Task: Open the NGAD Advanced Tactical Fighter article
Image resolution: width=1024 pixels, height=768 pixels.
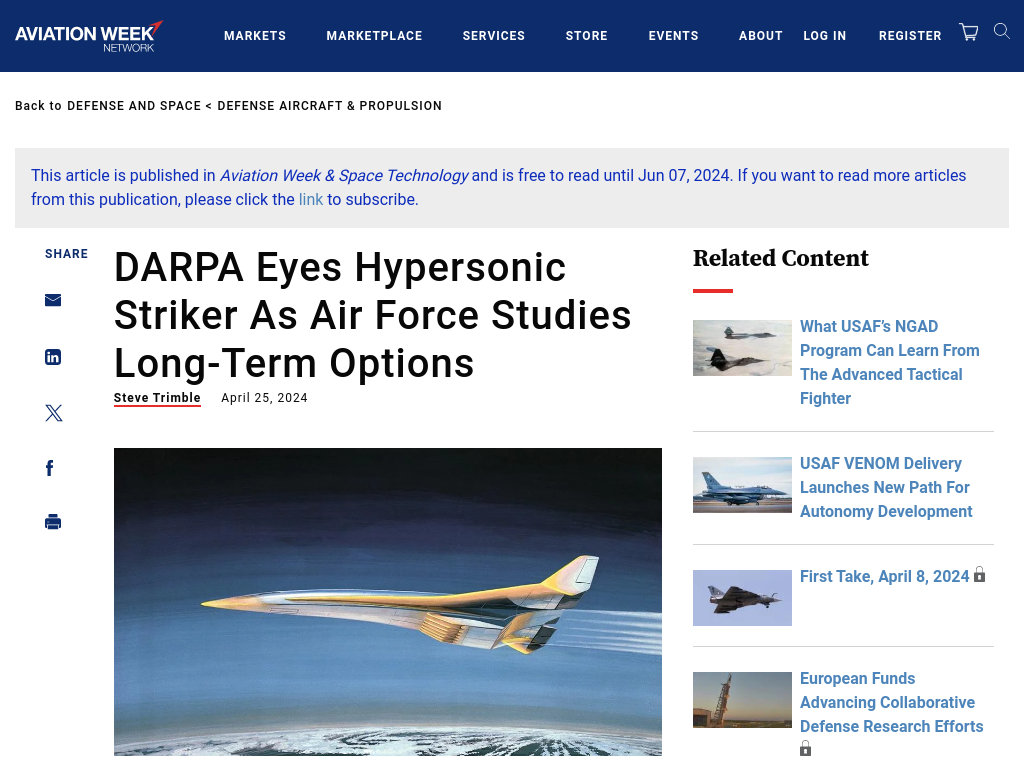Action: 889,362
